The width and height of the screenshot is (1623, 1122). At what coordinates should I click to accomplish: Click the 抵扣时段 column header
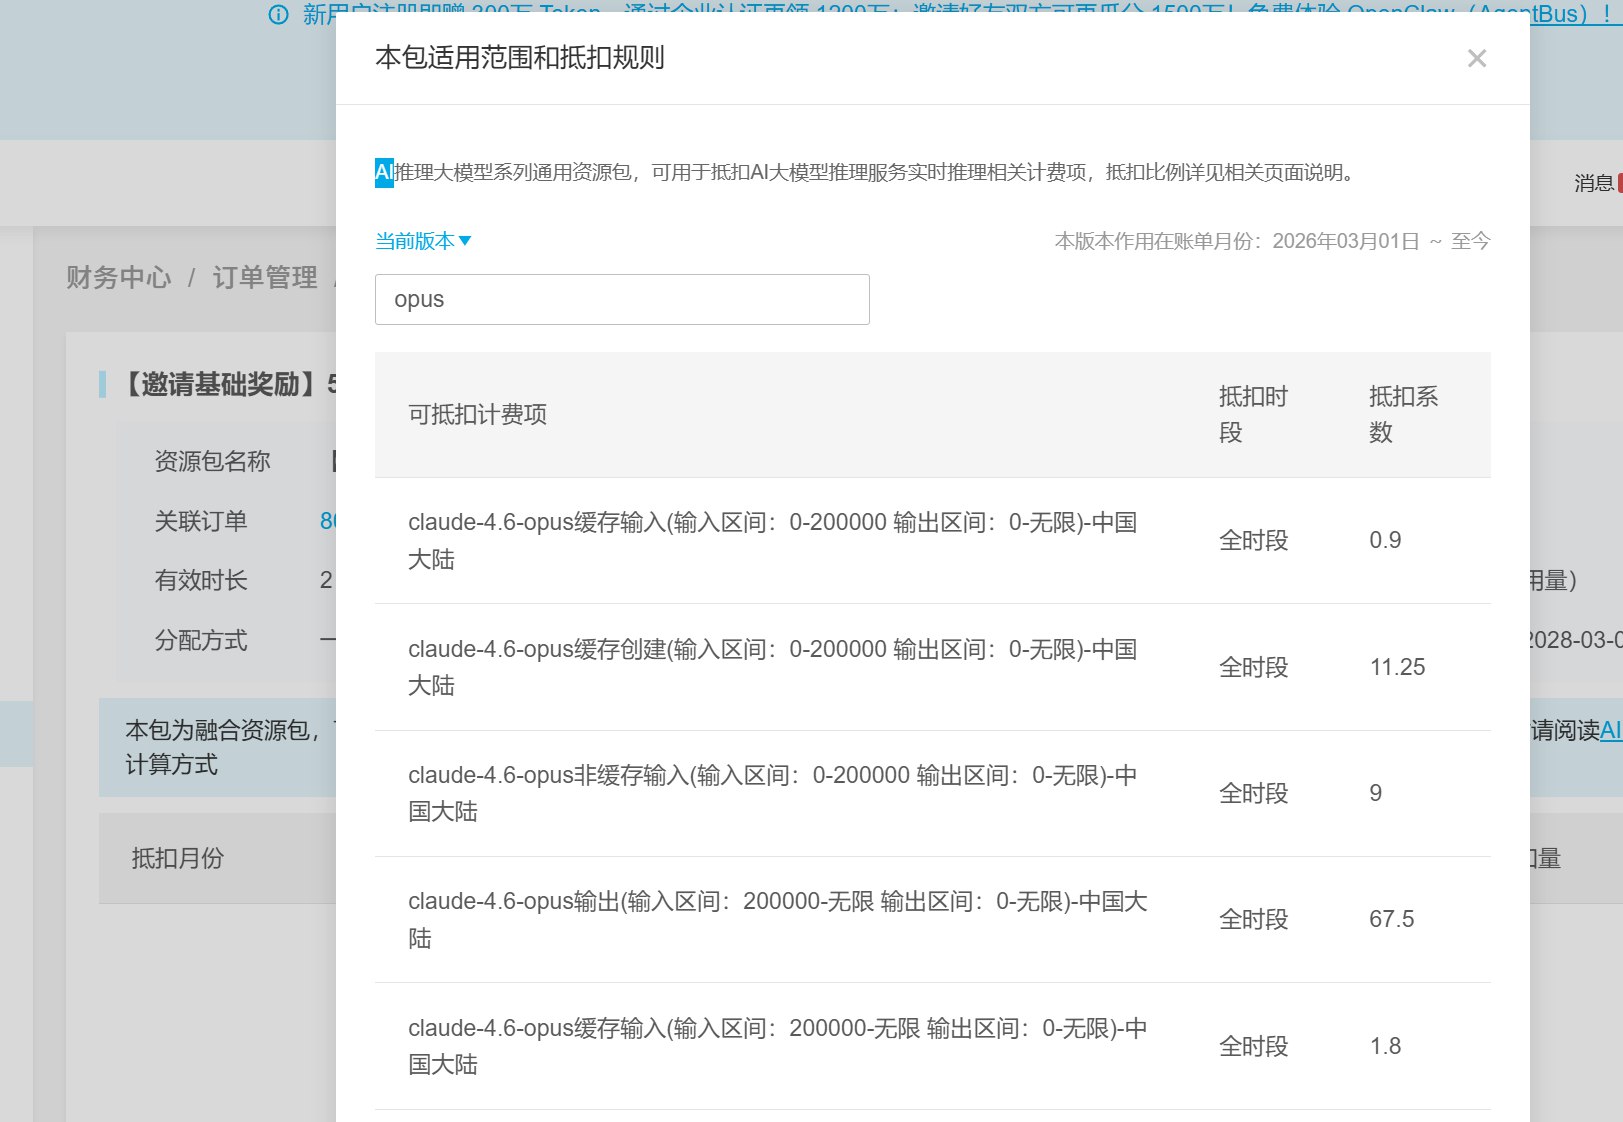1253,415
